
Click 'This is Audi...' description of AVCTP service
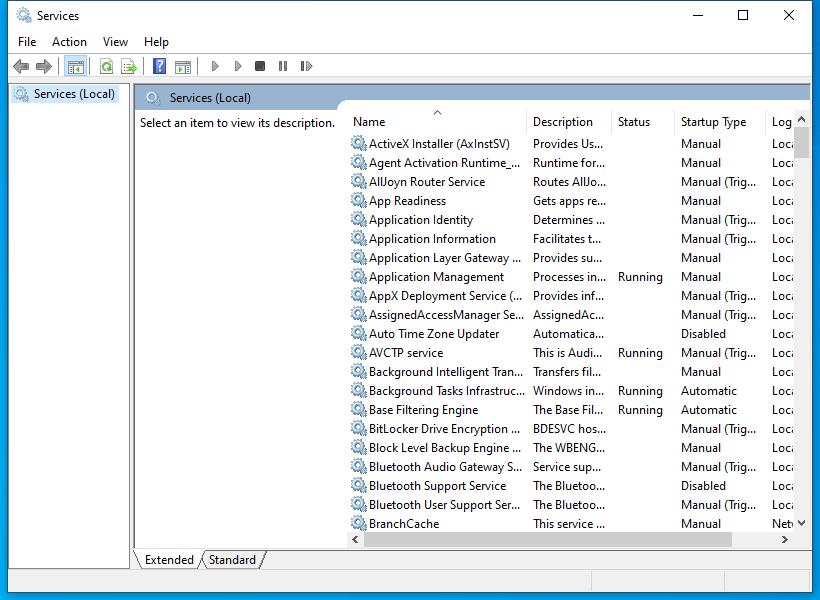pos(567,353)
